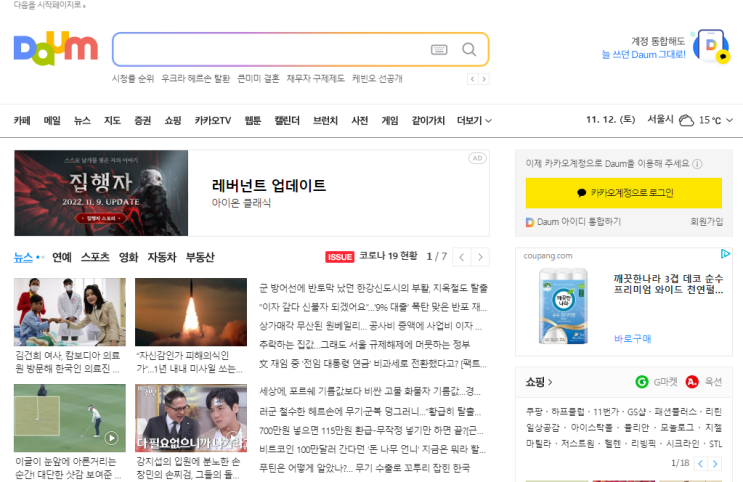Click trending keyword 채무자 구제제도
This screenshot has width=743, height=482.
point(316,79)
